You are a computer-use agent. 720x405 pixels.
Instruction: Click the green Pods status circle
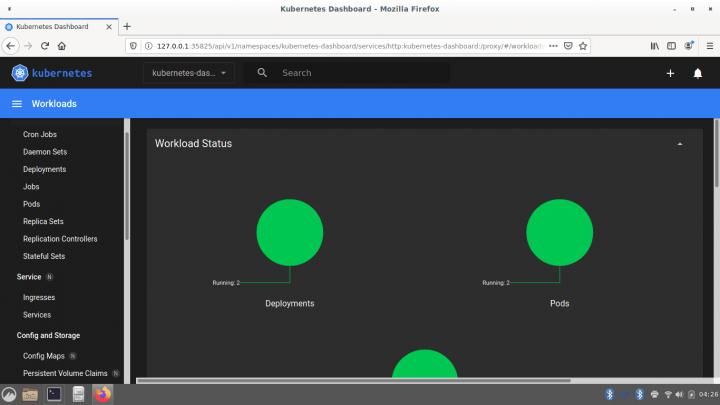coord(559,232)
